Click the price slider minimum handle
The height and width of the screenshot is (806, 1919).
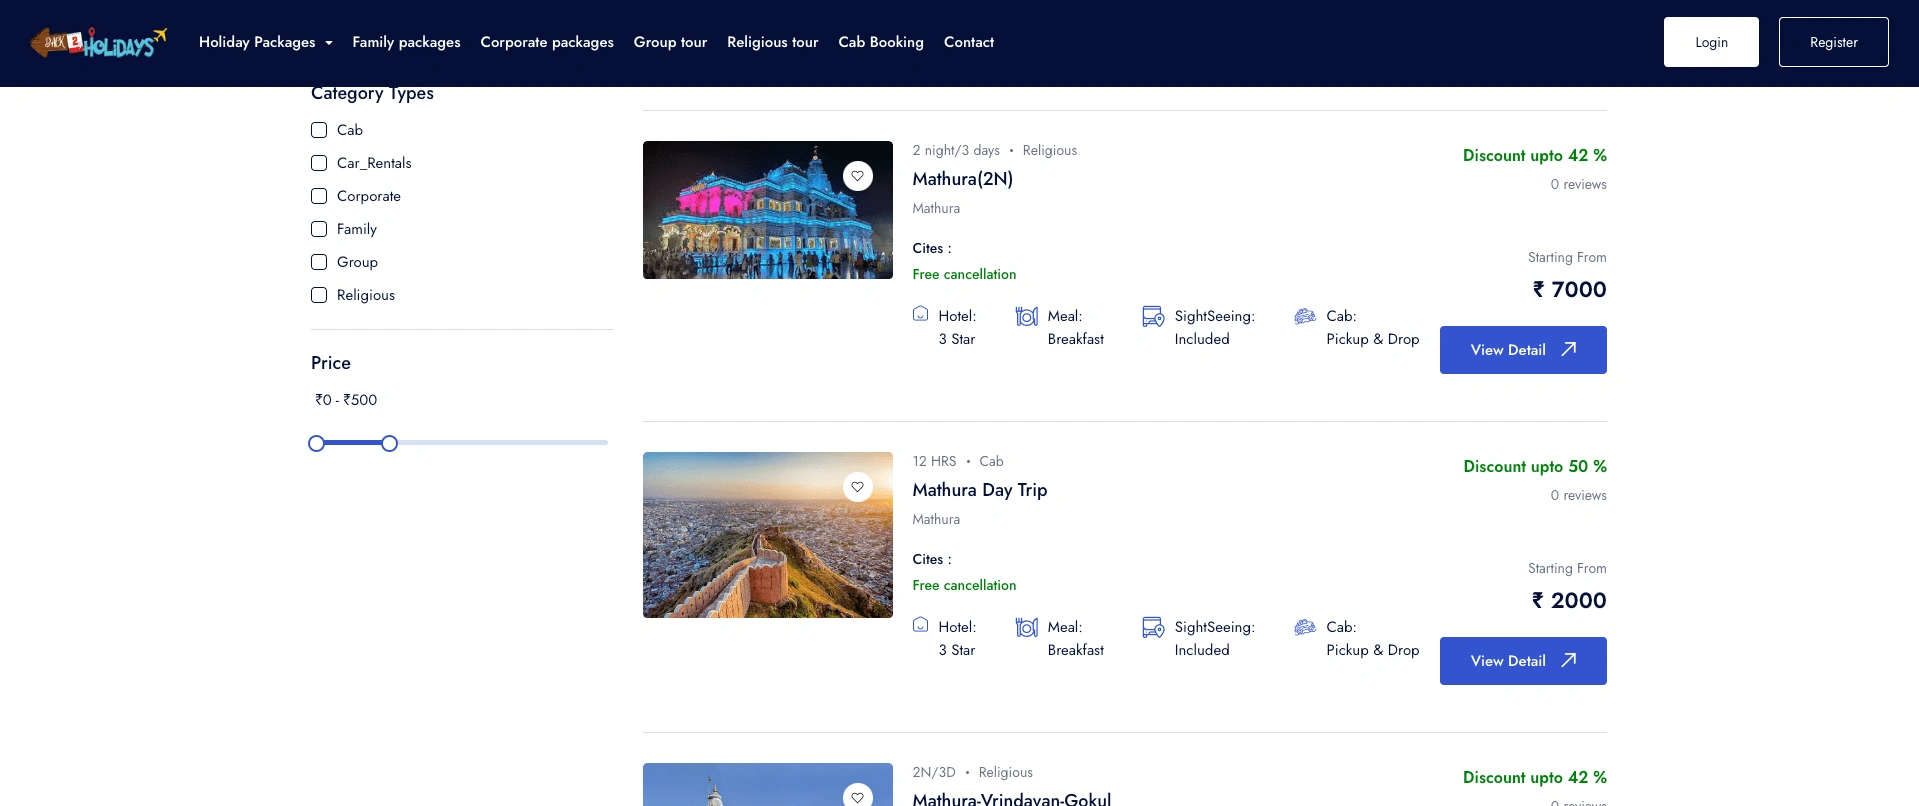click(317, 443)
